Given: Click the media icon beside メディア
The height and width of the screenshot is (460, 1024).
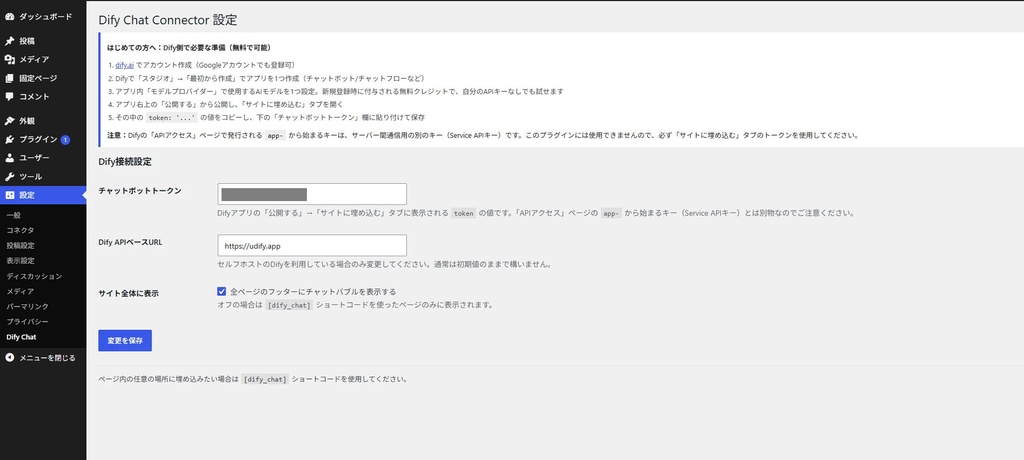Looking at the screenshot, I should click(x=9, y=59).
